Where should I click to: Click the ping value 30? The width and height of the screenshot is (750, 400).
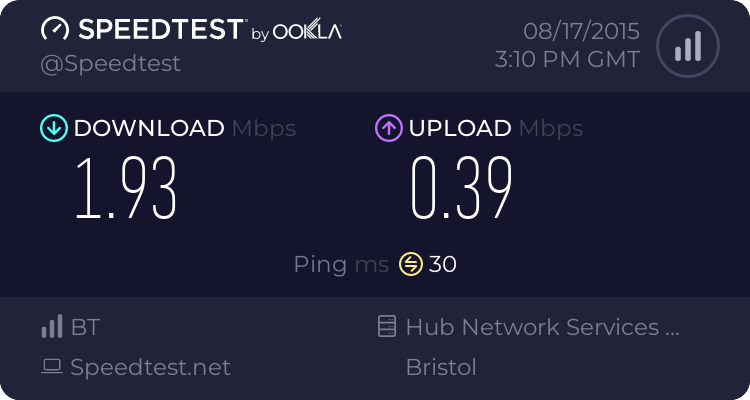(x=443, y=264)
